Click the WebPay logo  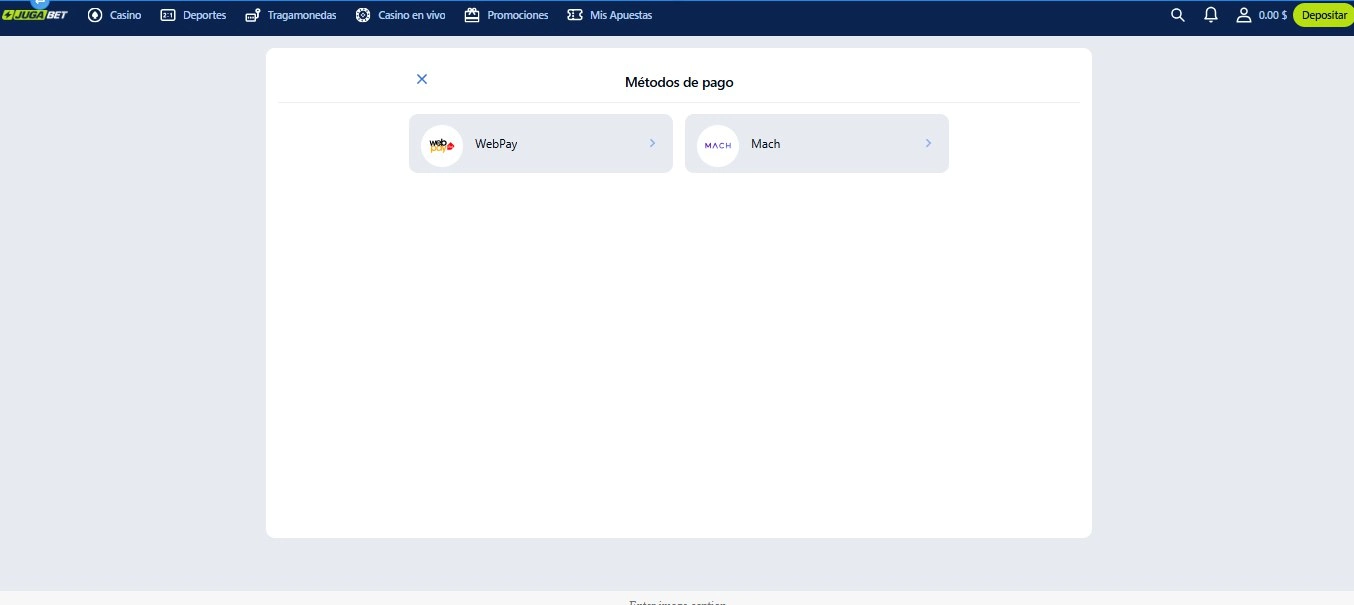(442, 145)
